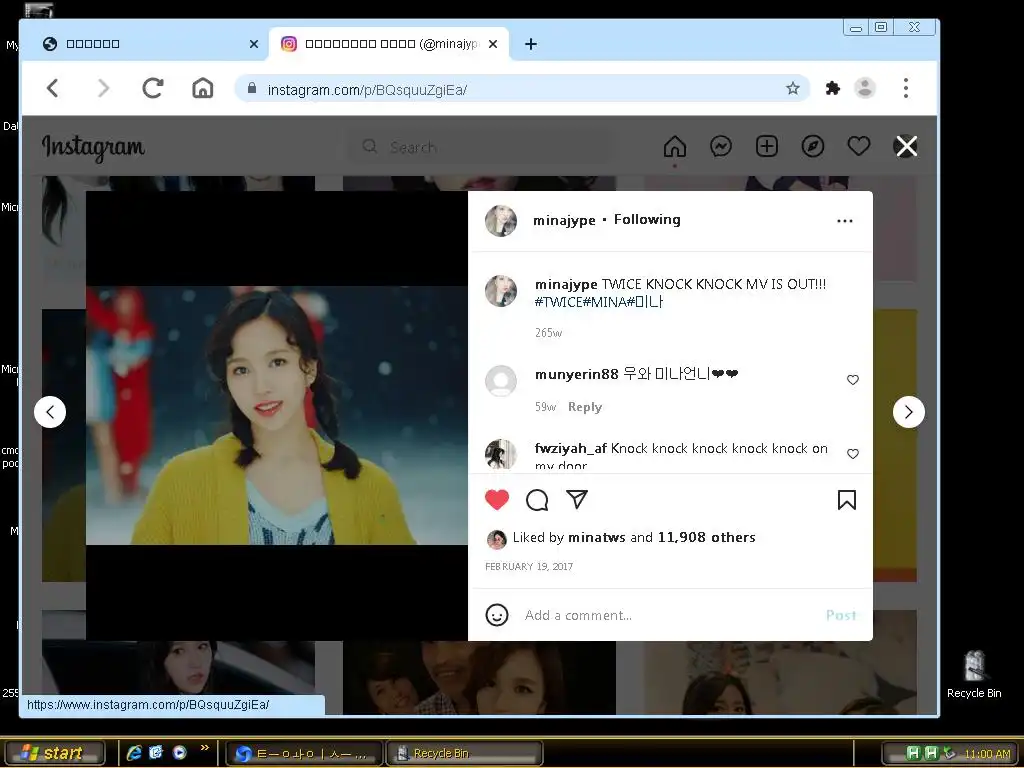
Task: Click the comment speech bubble icon
Action: tap(537, 500)
